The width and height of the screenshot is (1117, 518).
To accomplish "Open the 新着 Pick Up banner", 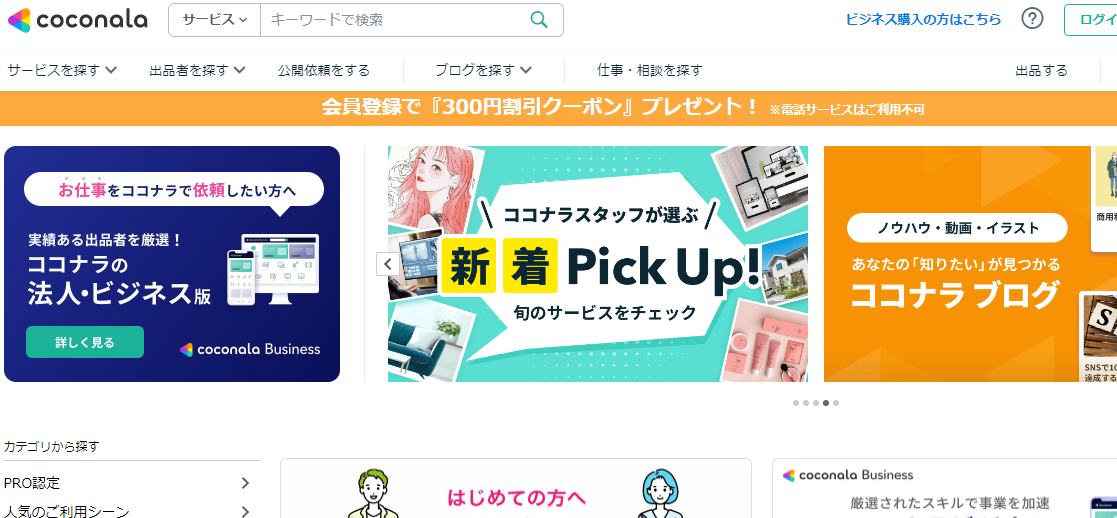I will tap(598, 264).
